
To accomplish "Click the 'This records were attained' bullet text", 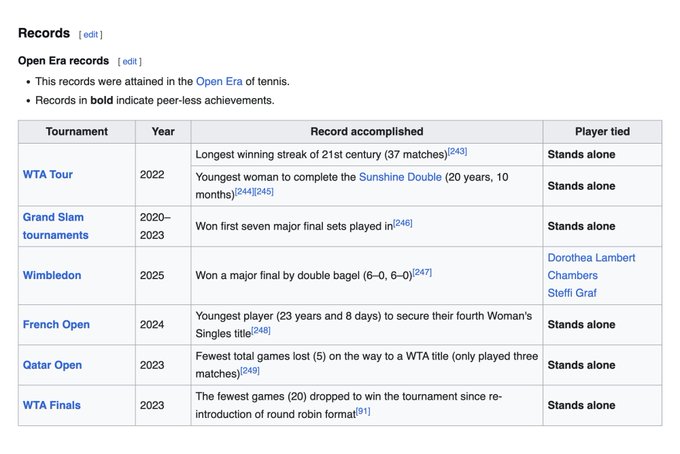I will pyautogui.click(x=162, y=82).
